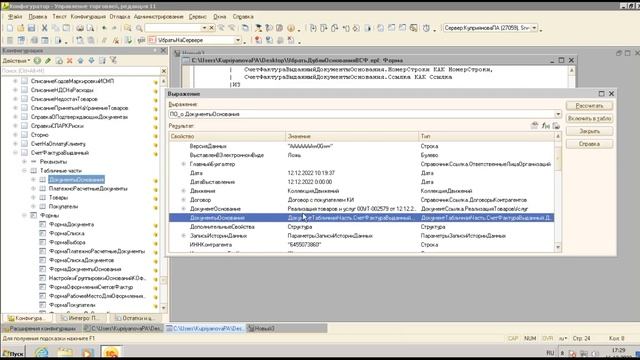Click the Рассчитать button
This screenshot has width=640, height=360.
[x=589, y=106]
